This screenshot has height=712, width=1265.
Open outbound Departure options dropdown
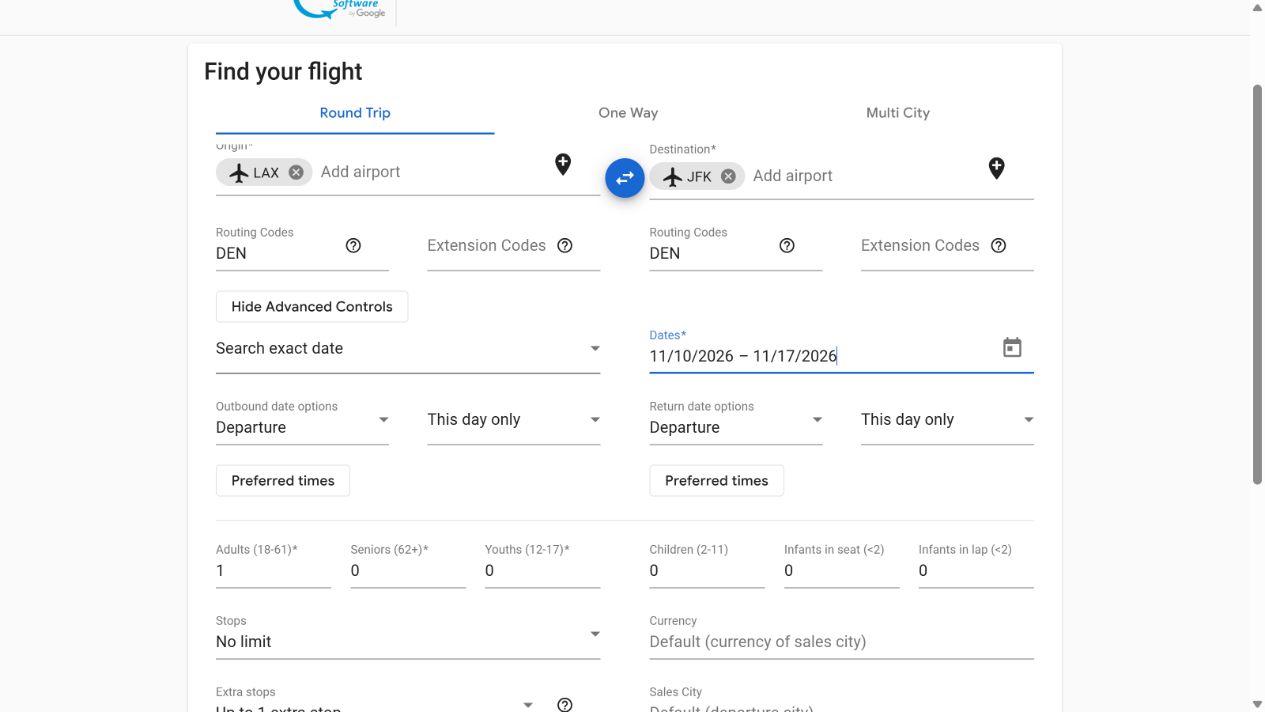coord(302,420)
